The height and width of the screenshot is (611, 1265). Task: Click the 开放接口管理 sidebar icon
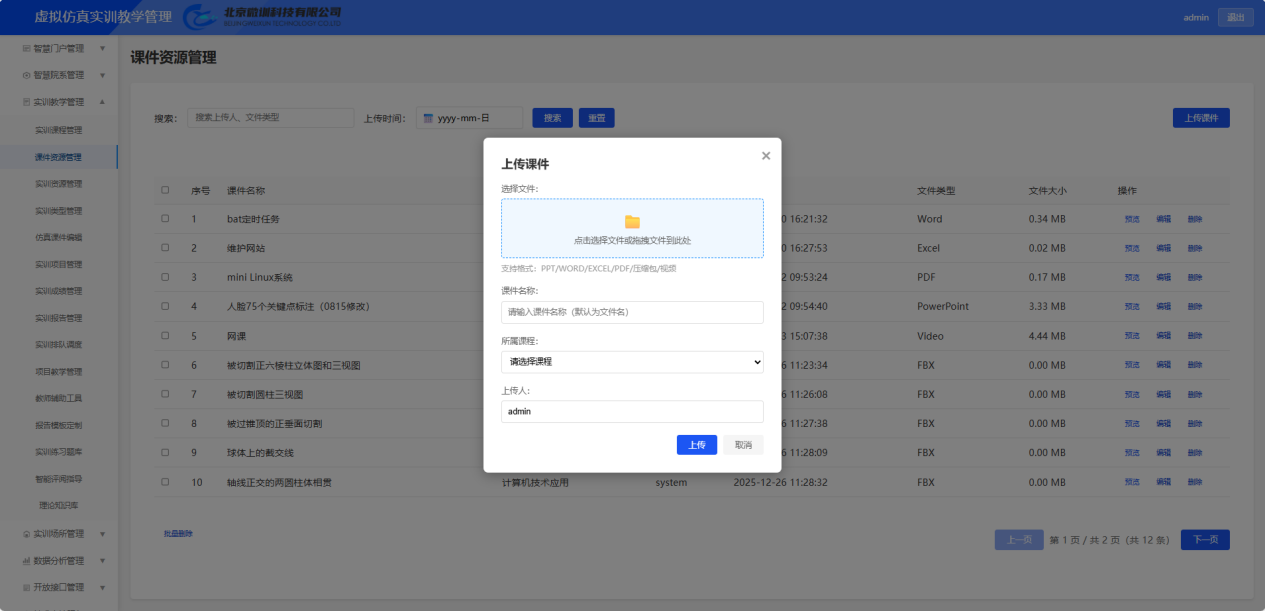click(27, 588)
